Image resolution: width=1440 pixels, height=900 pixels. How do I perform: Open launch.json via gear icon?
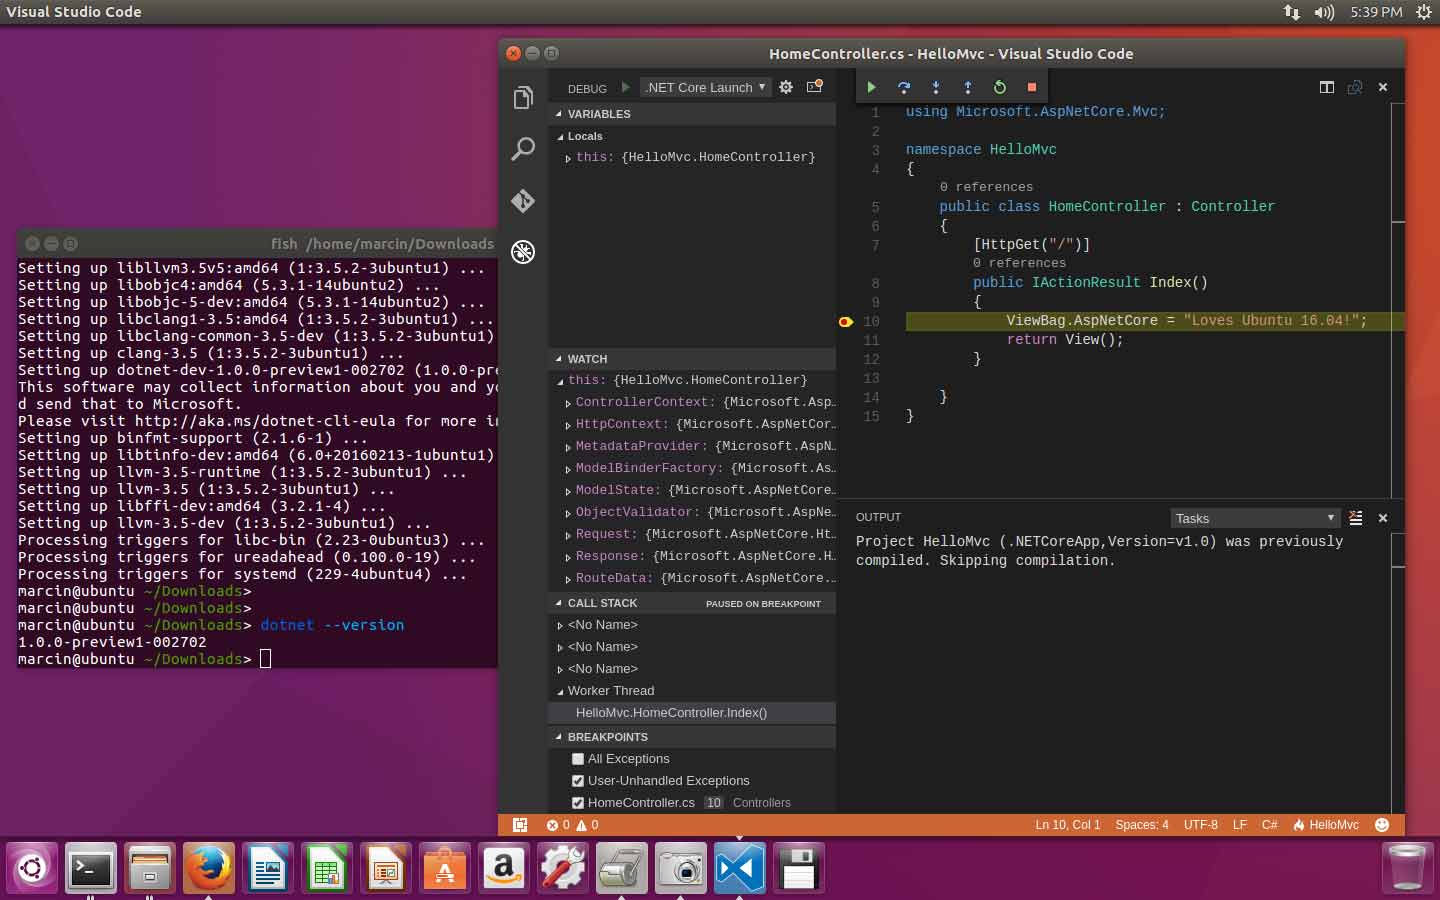coord(786,87)
